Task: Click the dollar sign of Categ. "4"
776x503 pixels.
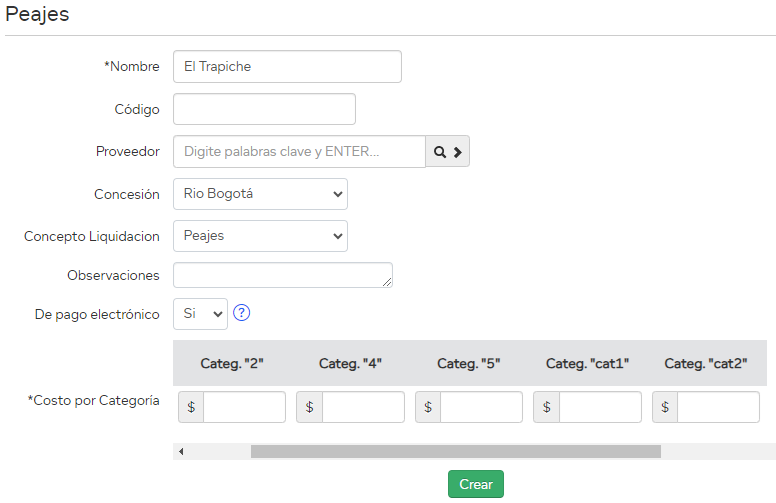Action: 309,407
